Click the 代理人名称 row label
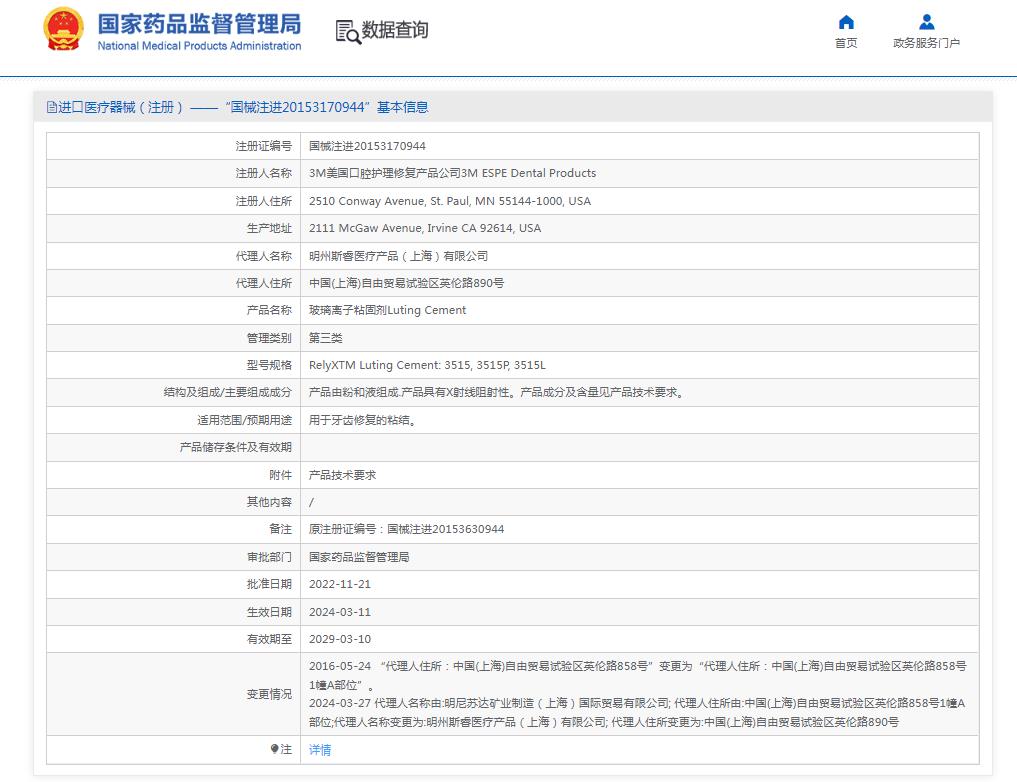 (x=263, y=256)
